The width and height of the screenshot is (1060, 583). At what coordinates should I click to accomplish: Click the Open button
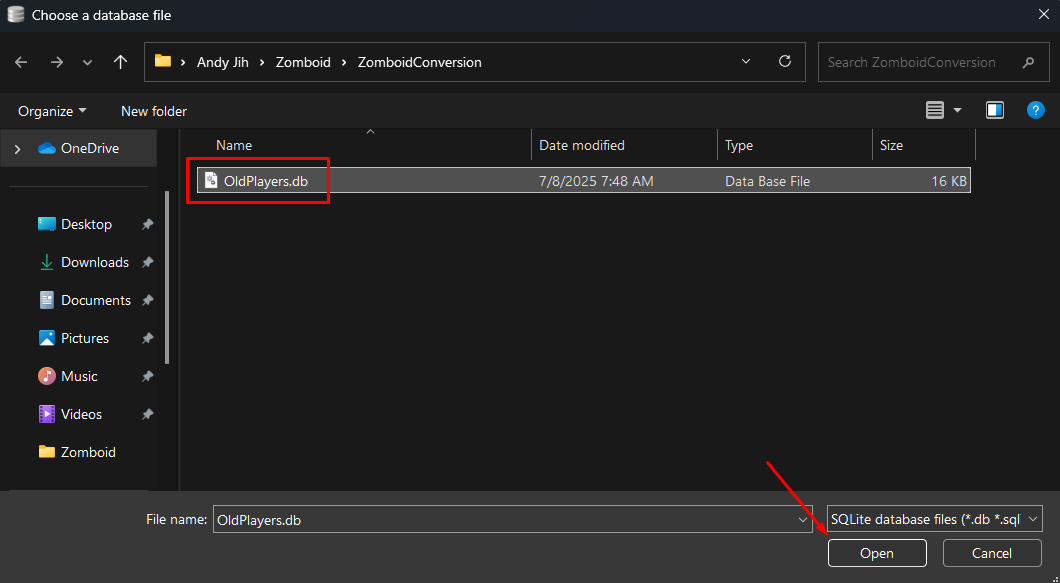pyautogui.click(x=876, y=552)
